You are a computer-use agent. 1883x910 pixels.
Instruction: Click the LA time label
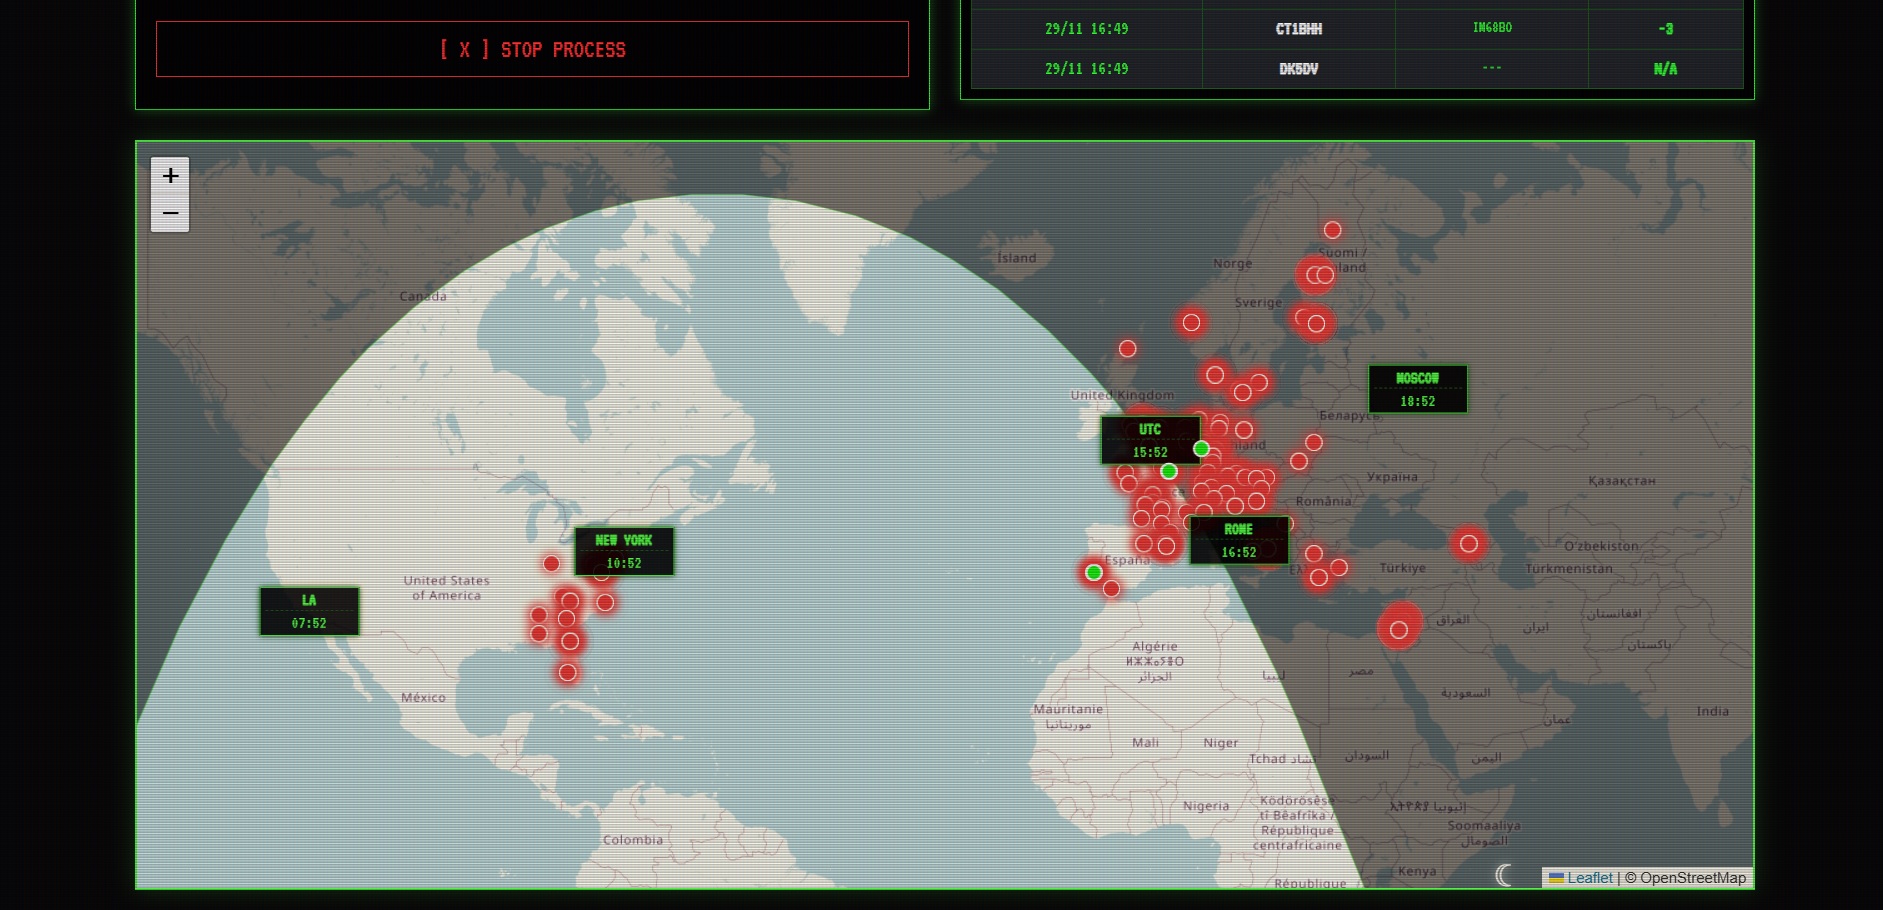(309, 611)
